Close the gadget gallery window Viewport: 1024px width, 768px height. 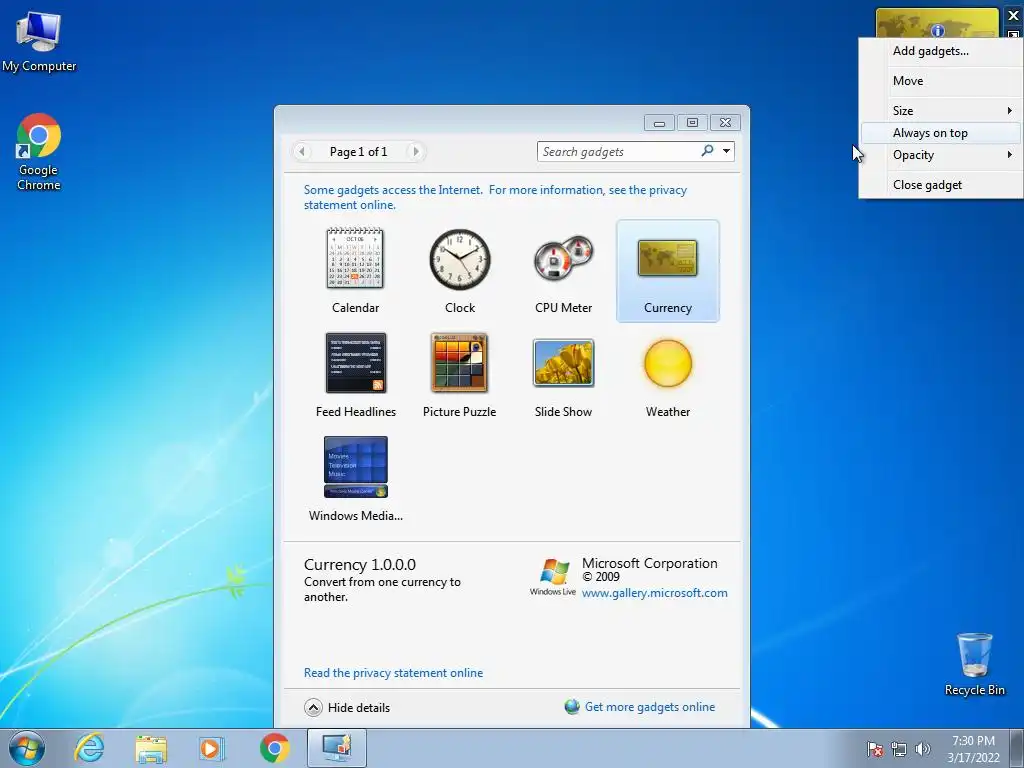coord(725,123)
